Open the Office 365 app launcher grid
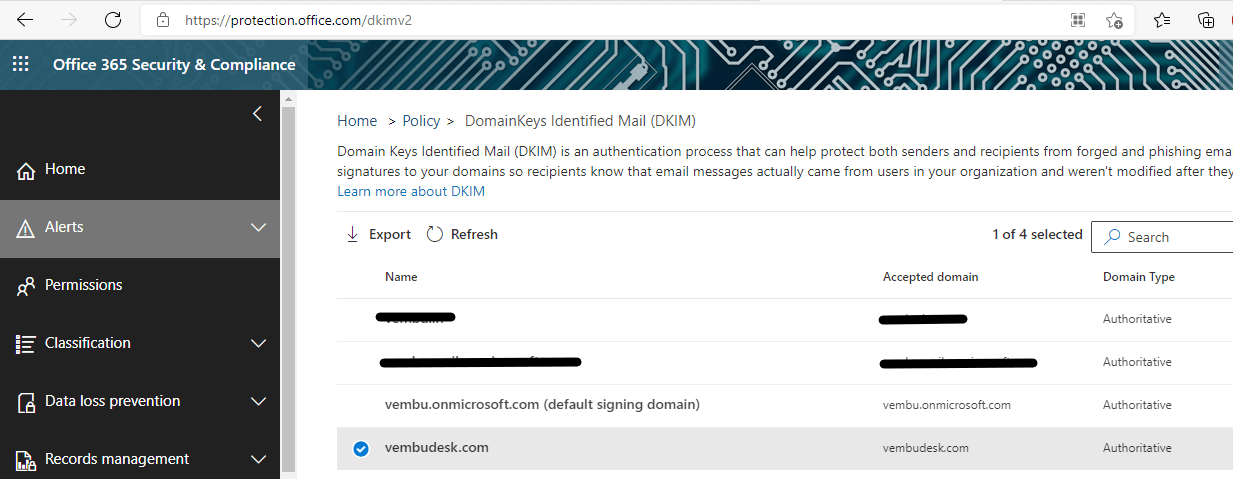 pyautogui.click(x=20, y=65)
